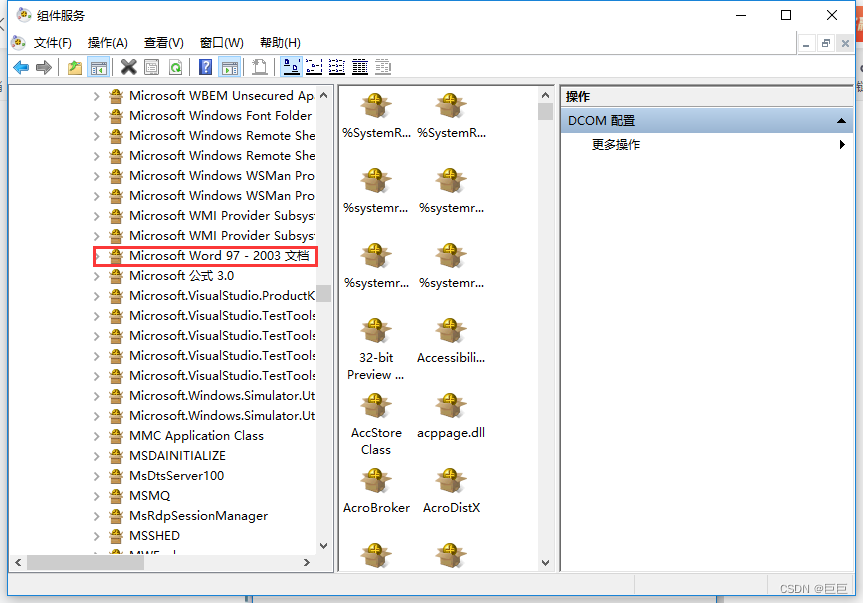Select the AcroBroker DCOM component icon
This screenshot has width=863, height=603.
pos(376,483)
